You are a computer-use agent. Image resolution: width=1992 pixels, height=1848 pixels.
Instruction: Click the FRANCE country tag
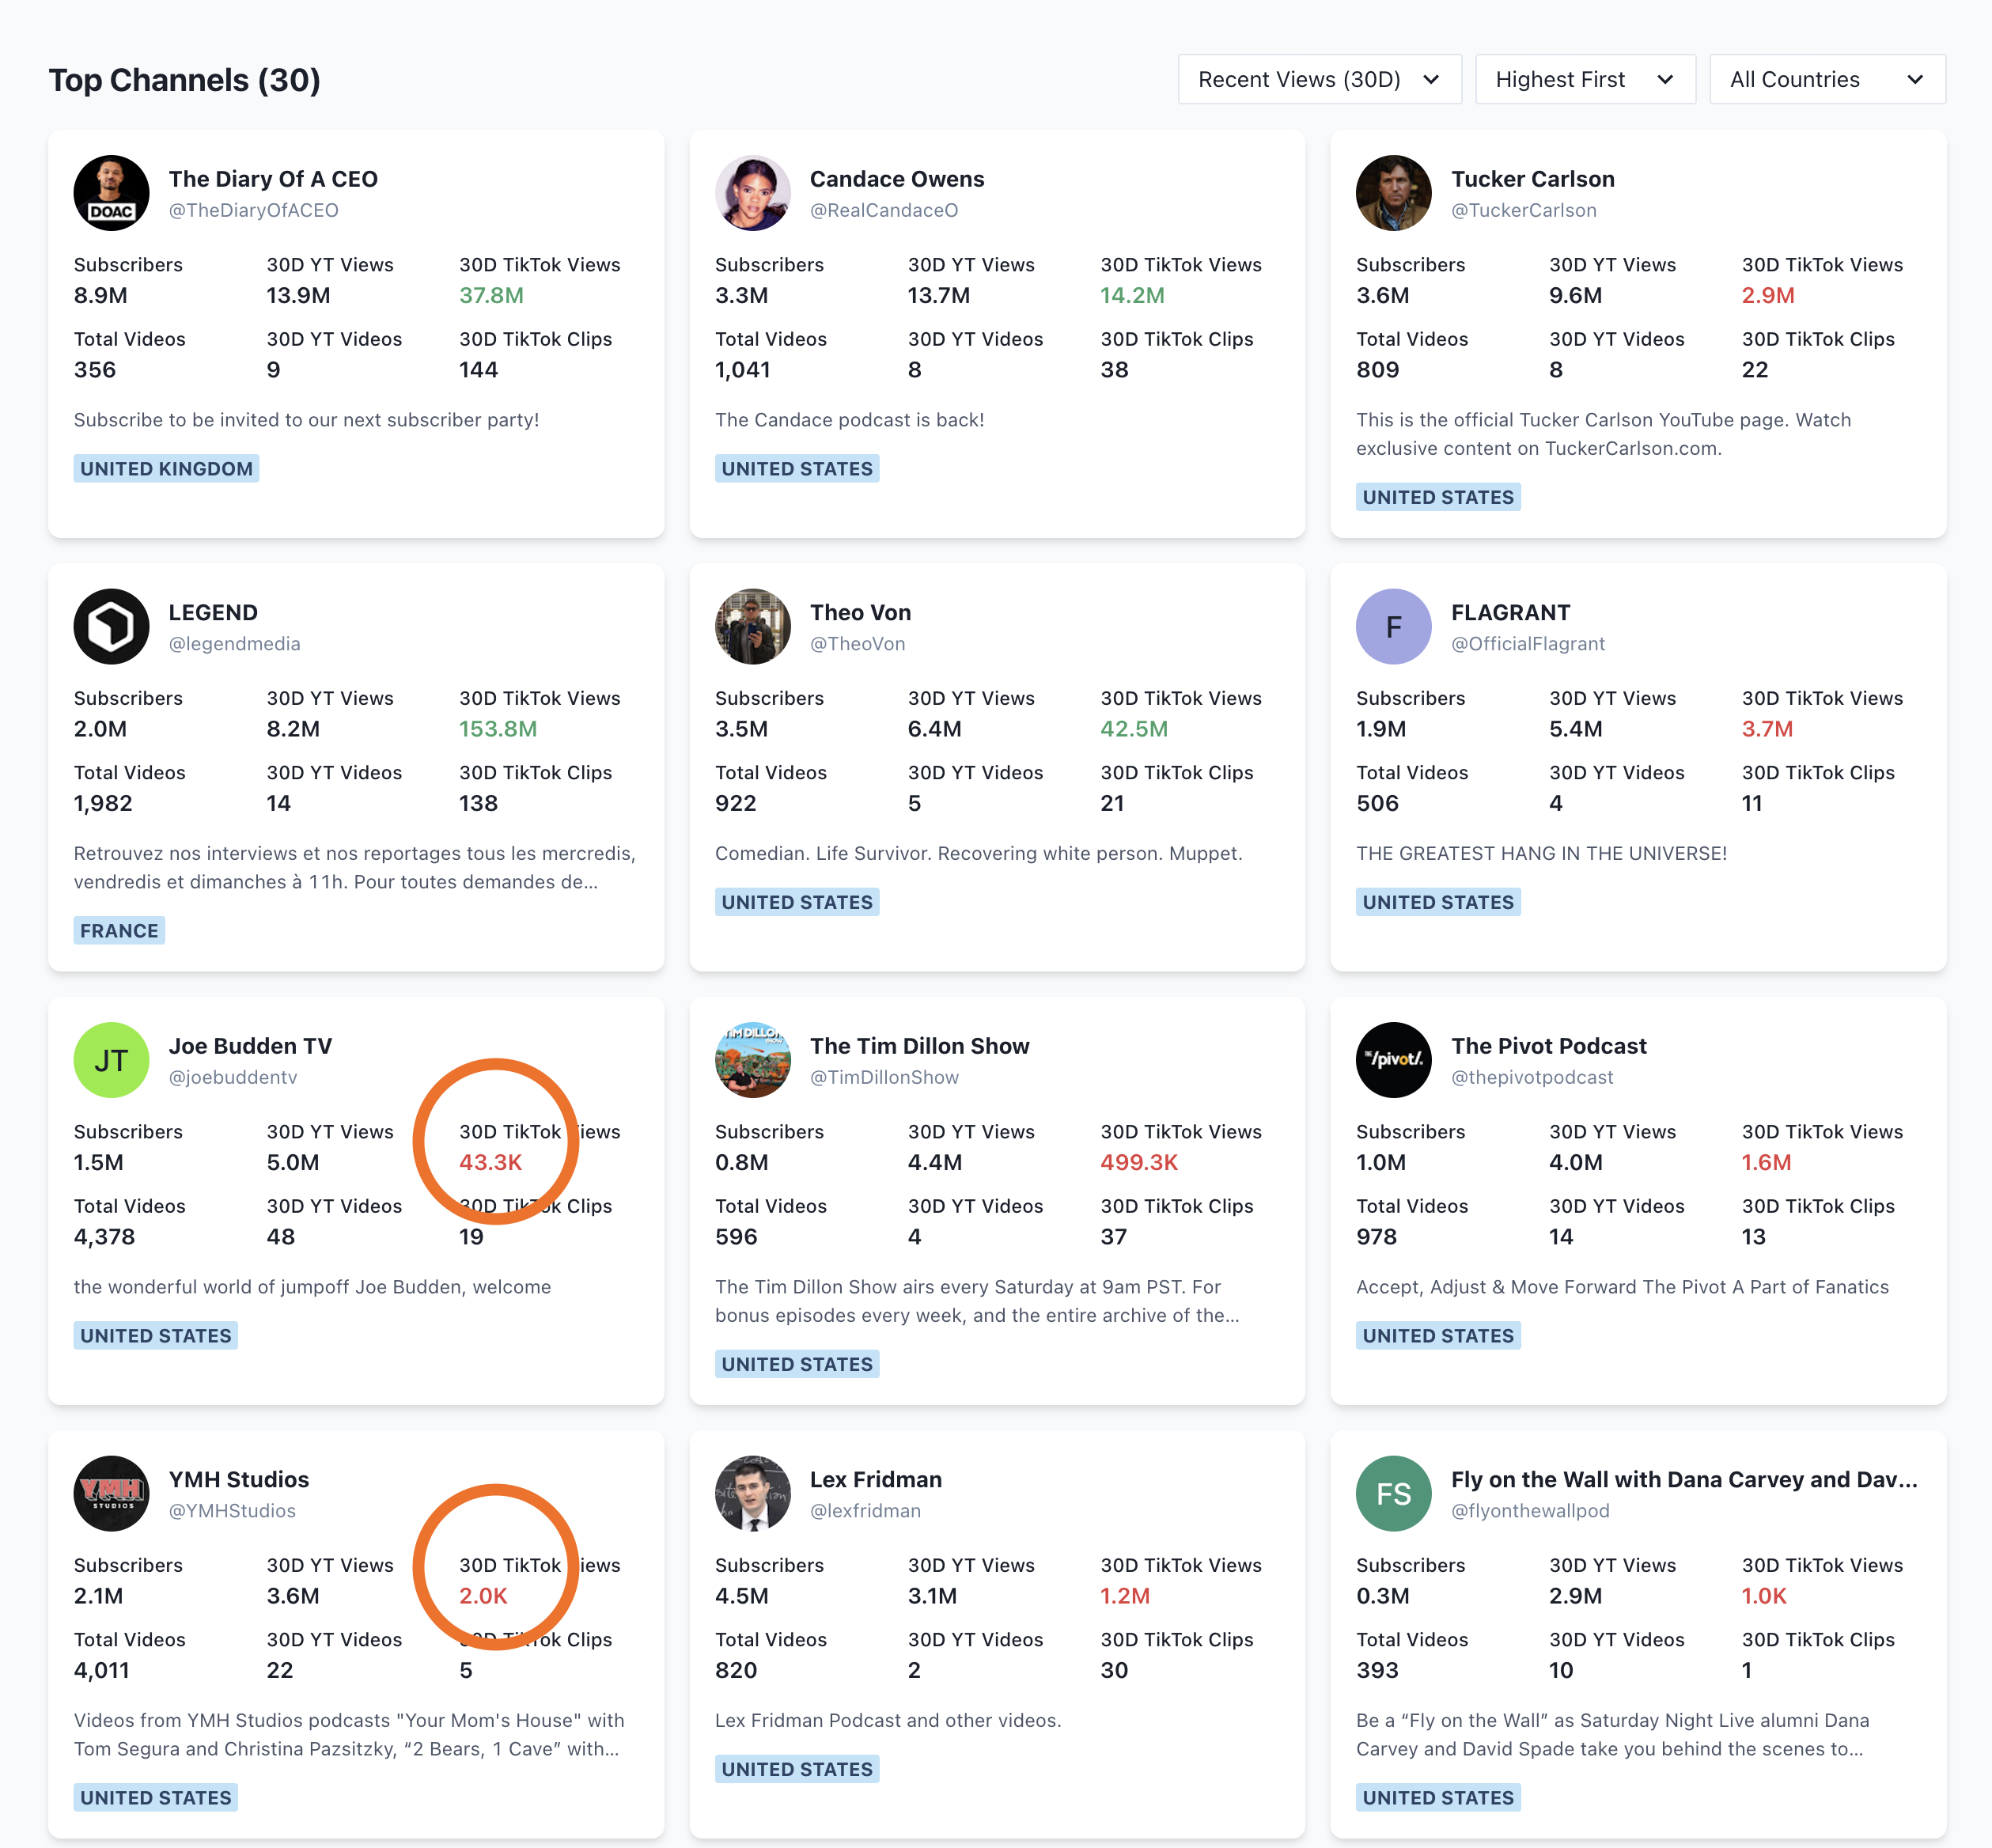pos(119,930)
